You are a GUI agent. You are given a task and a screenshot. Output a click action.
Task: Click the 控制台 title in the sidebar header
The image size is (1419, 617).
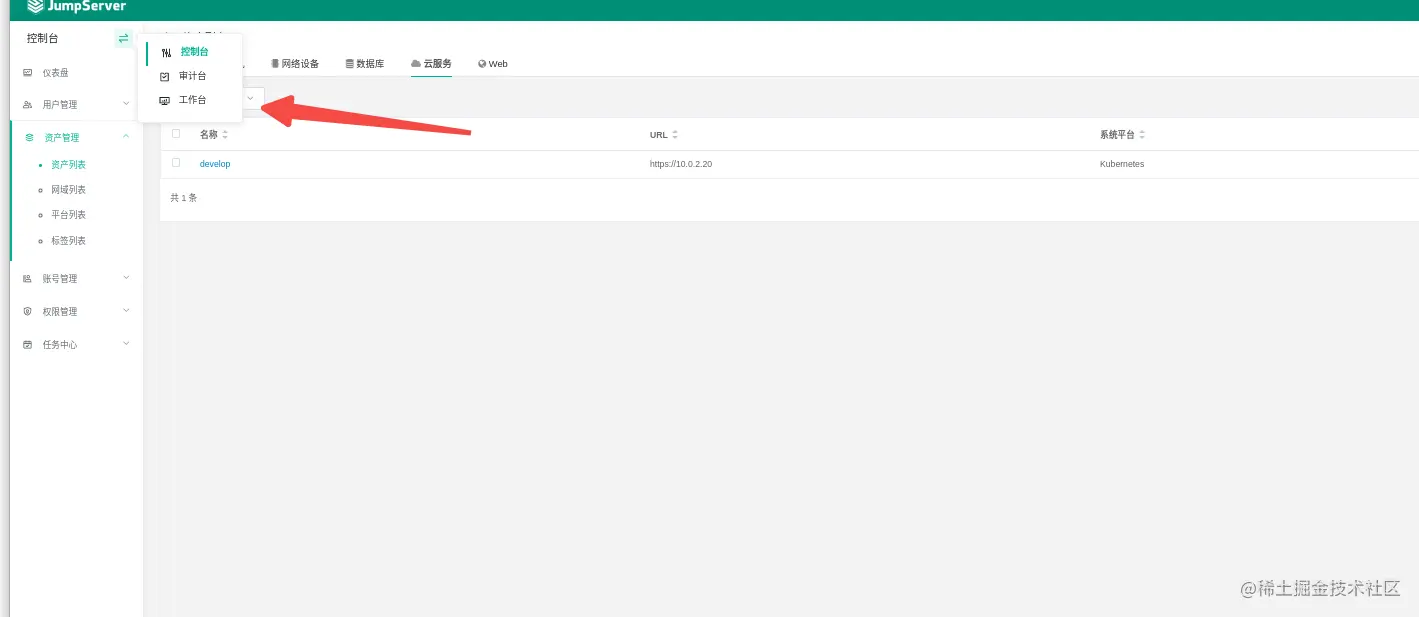[x=43, y=39]
